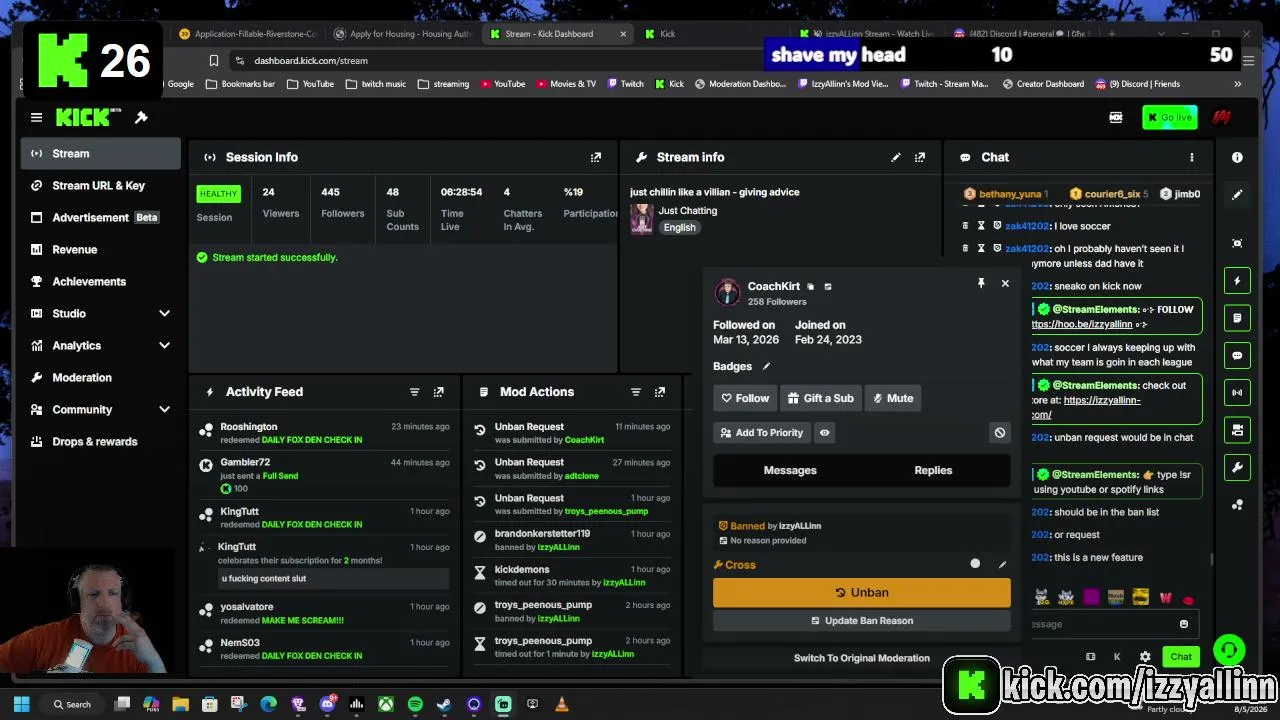
Task: Toggle the lightning bolt widget in the right sidebar
Action: [x=1237, y=281]
